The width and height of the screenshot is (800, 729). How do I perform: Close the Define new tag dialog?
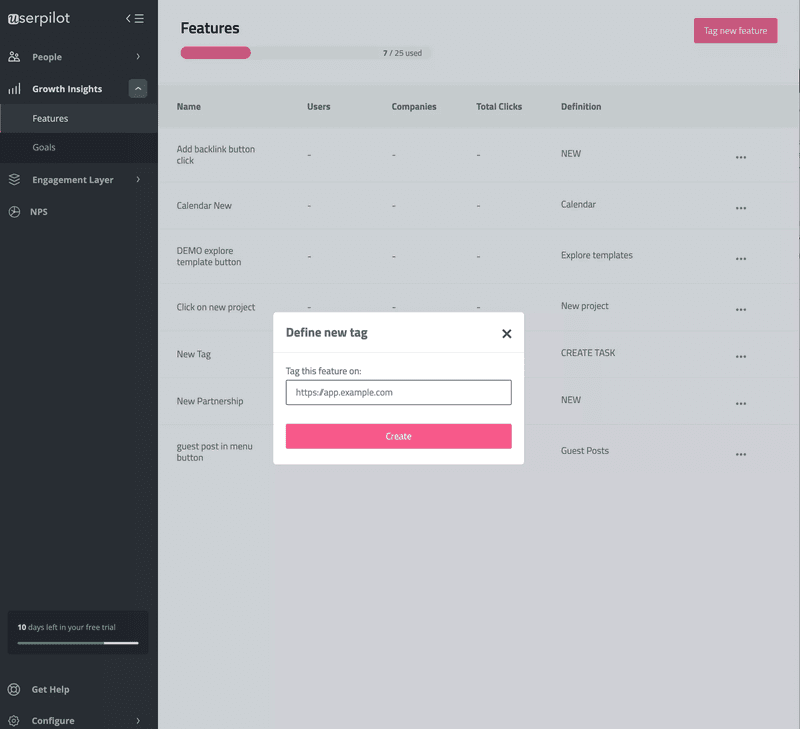click(507, 334)
